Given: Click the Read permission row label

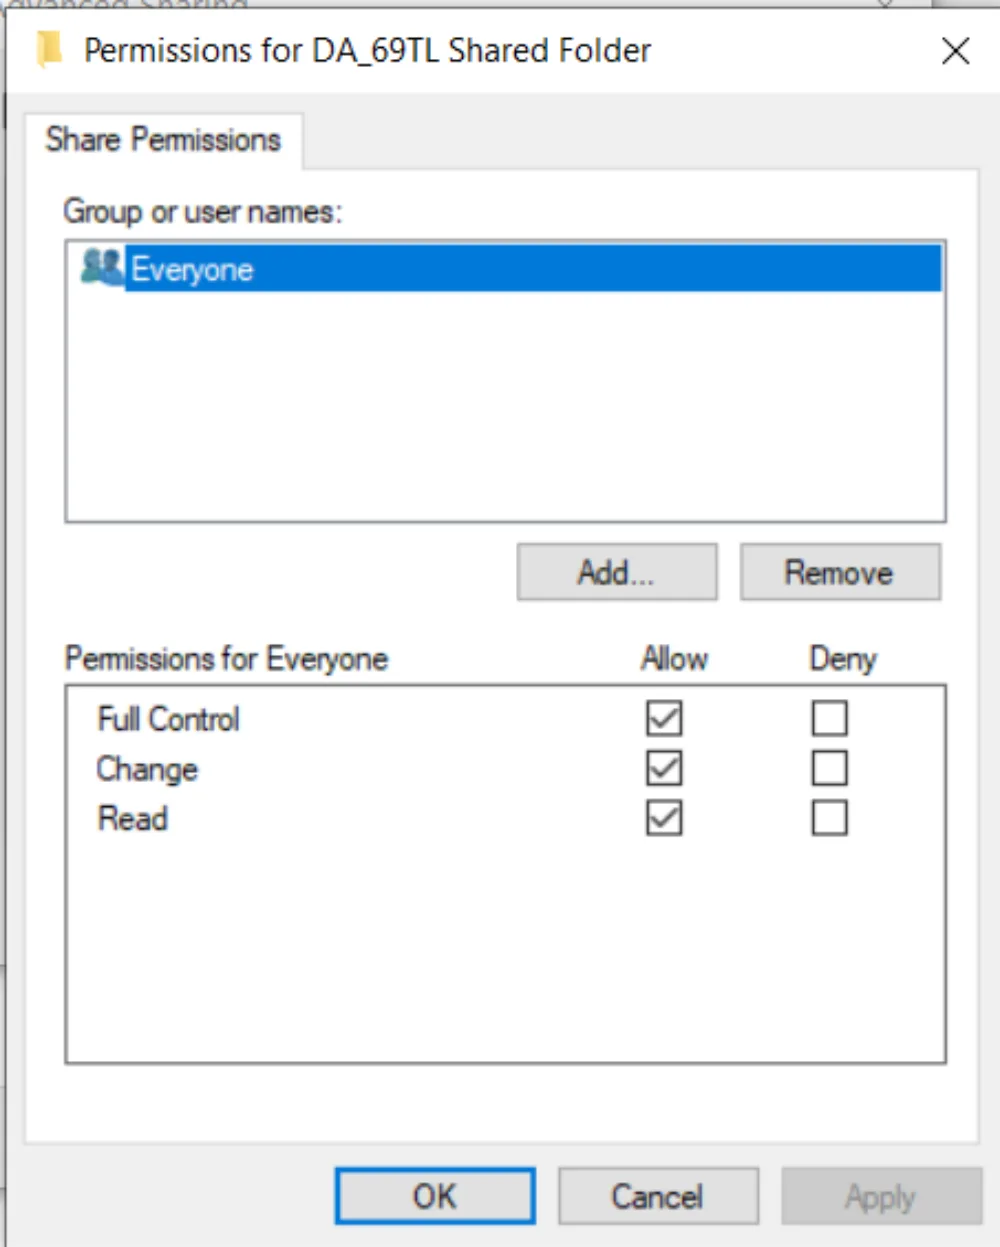Looking at the screenshot, I should click(132, 819).
